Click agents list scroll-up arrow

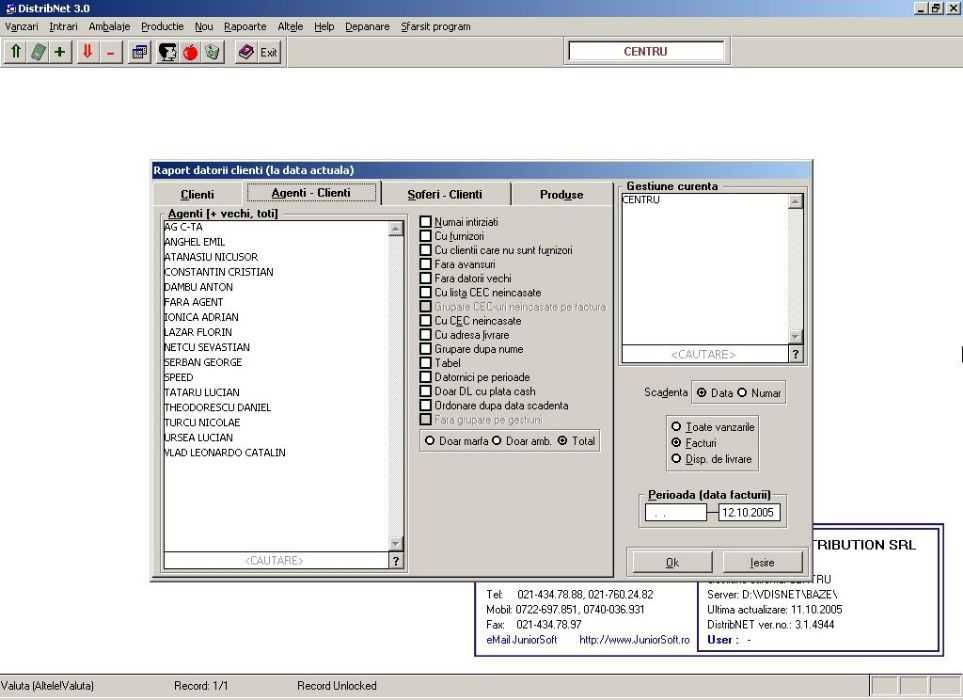pyautogui.click(x=396, y=229)
